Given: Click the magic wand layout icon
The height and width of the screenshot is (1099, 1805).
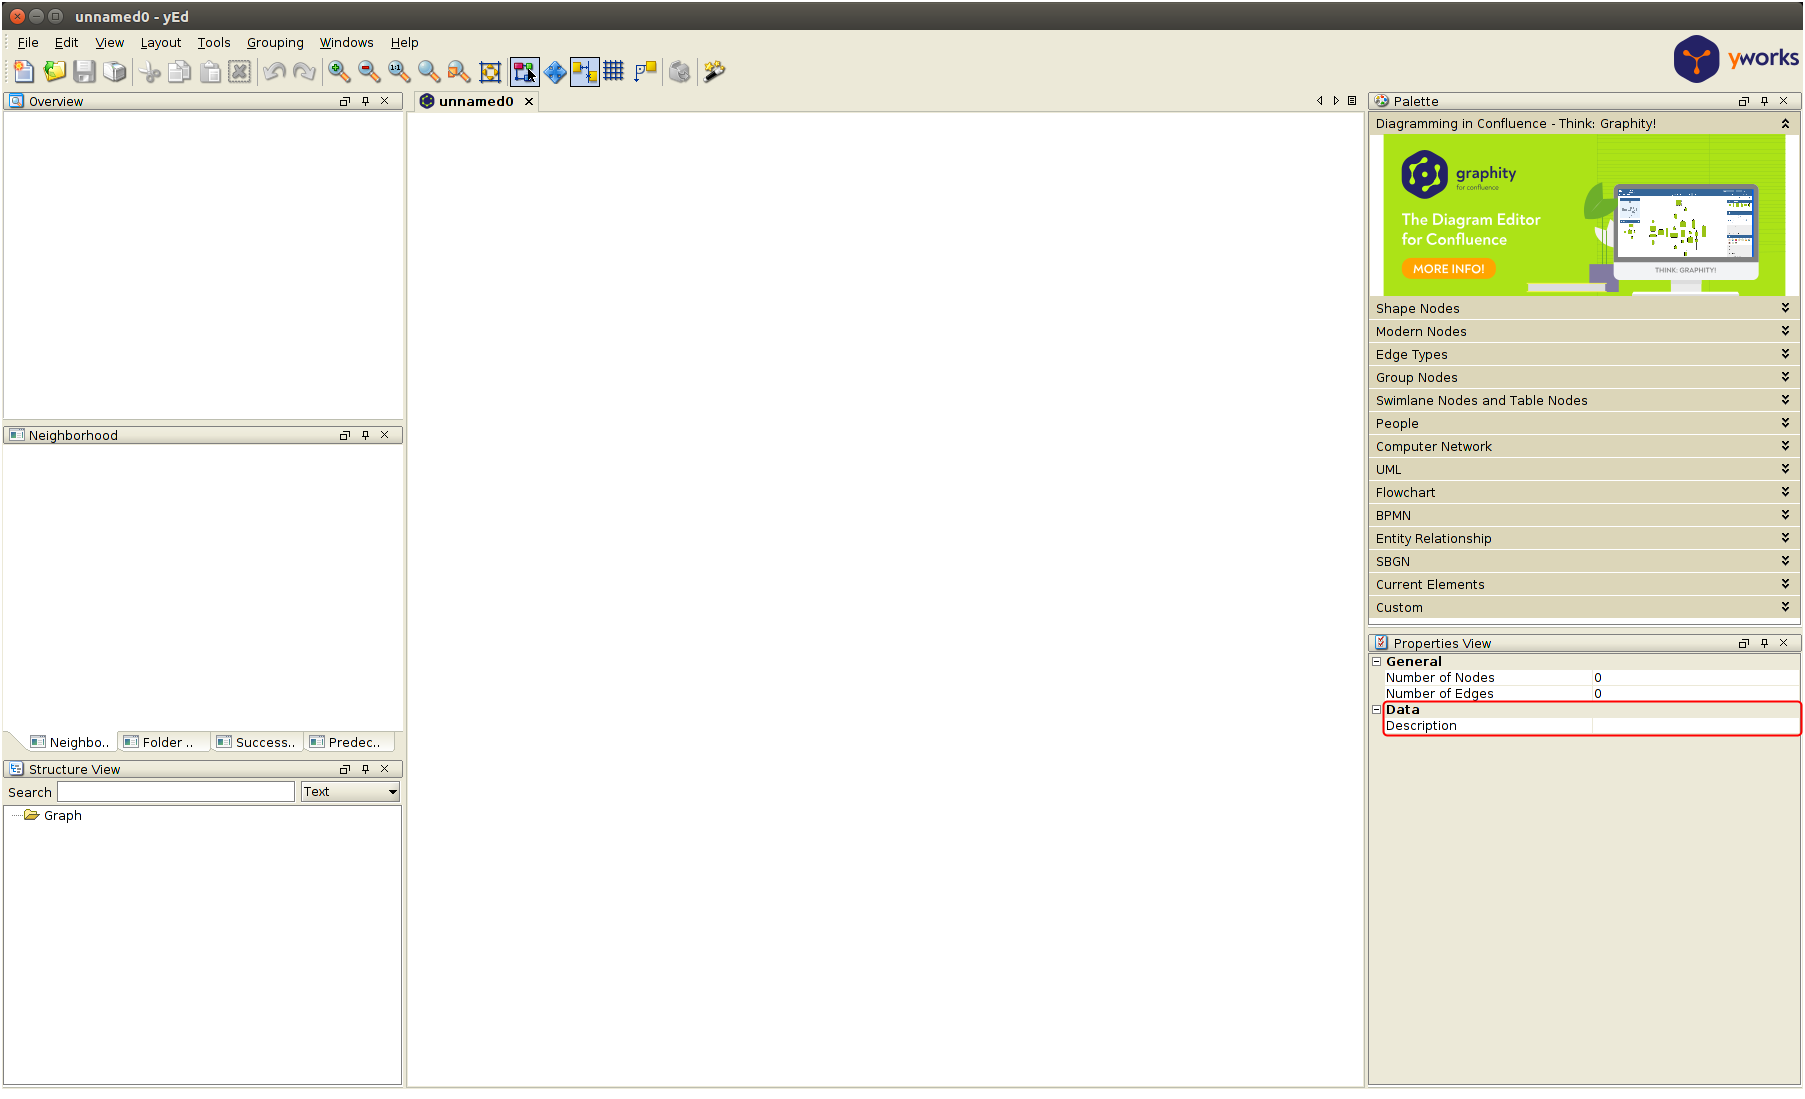Looking at the screenshot, I should coord(714,71).
